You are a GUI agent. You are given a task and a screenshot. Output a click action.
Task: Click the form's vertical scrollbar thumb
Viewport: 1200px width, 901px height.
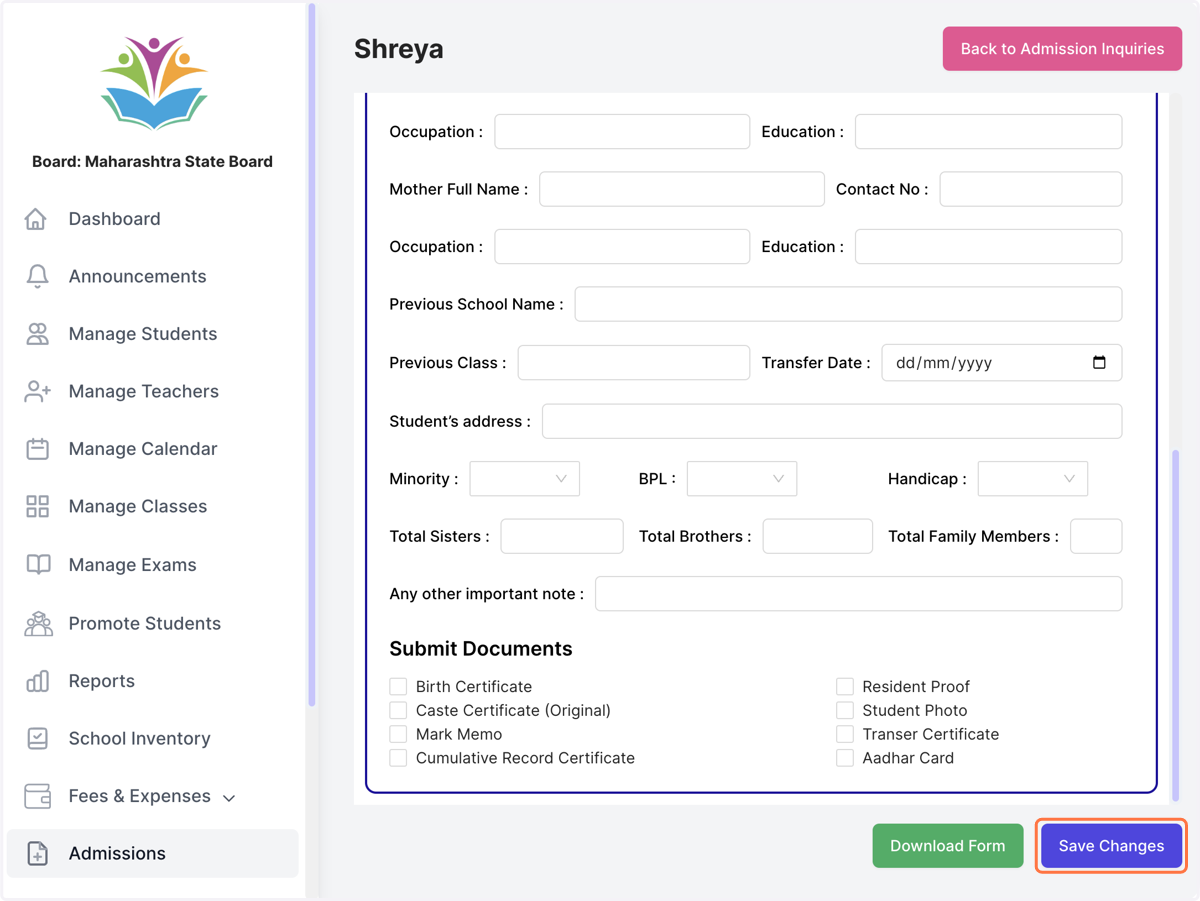coord(1175,624)
